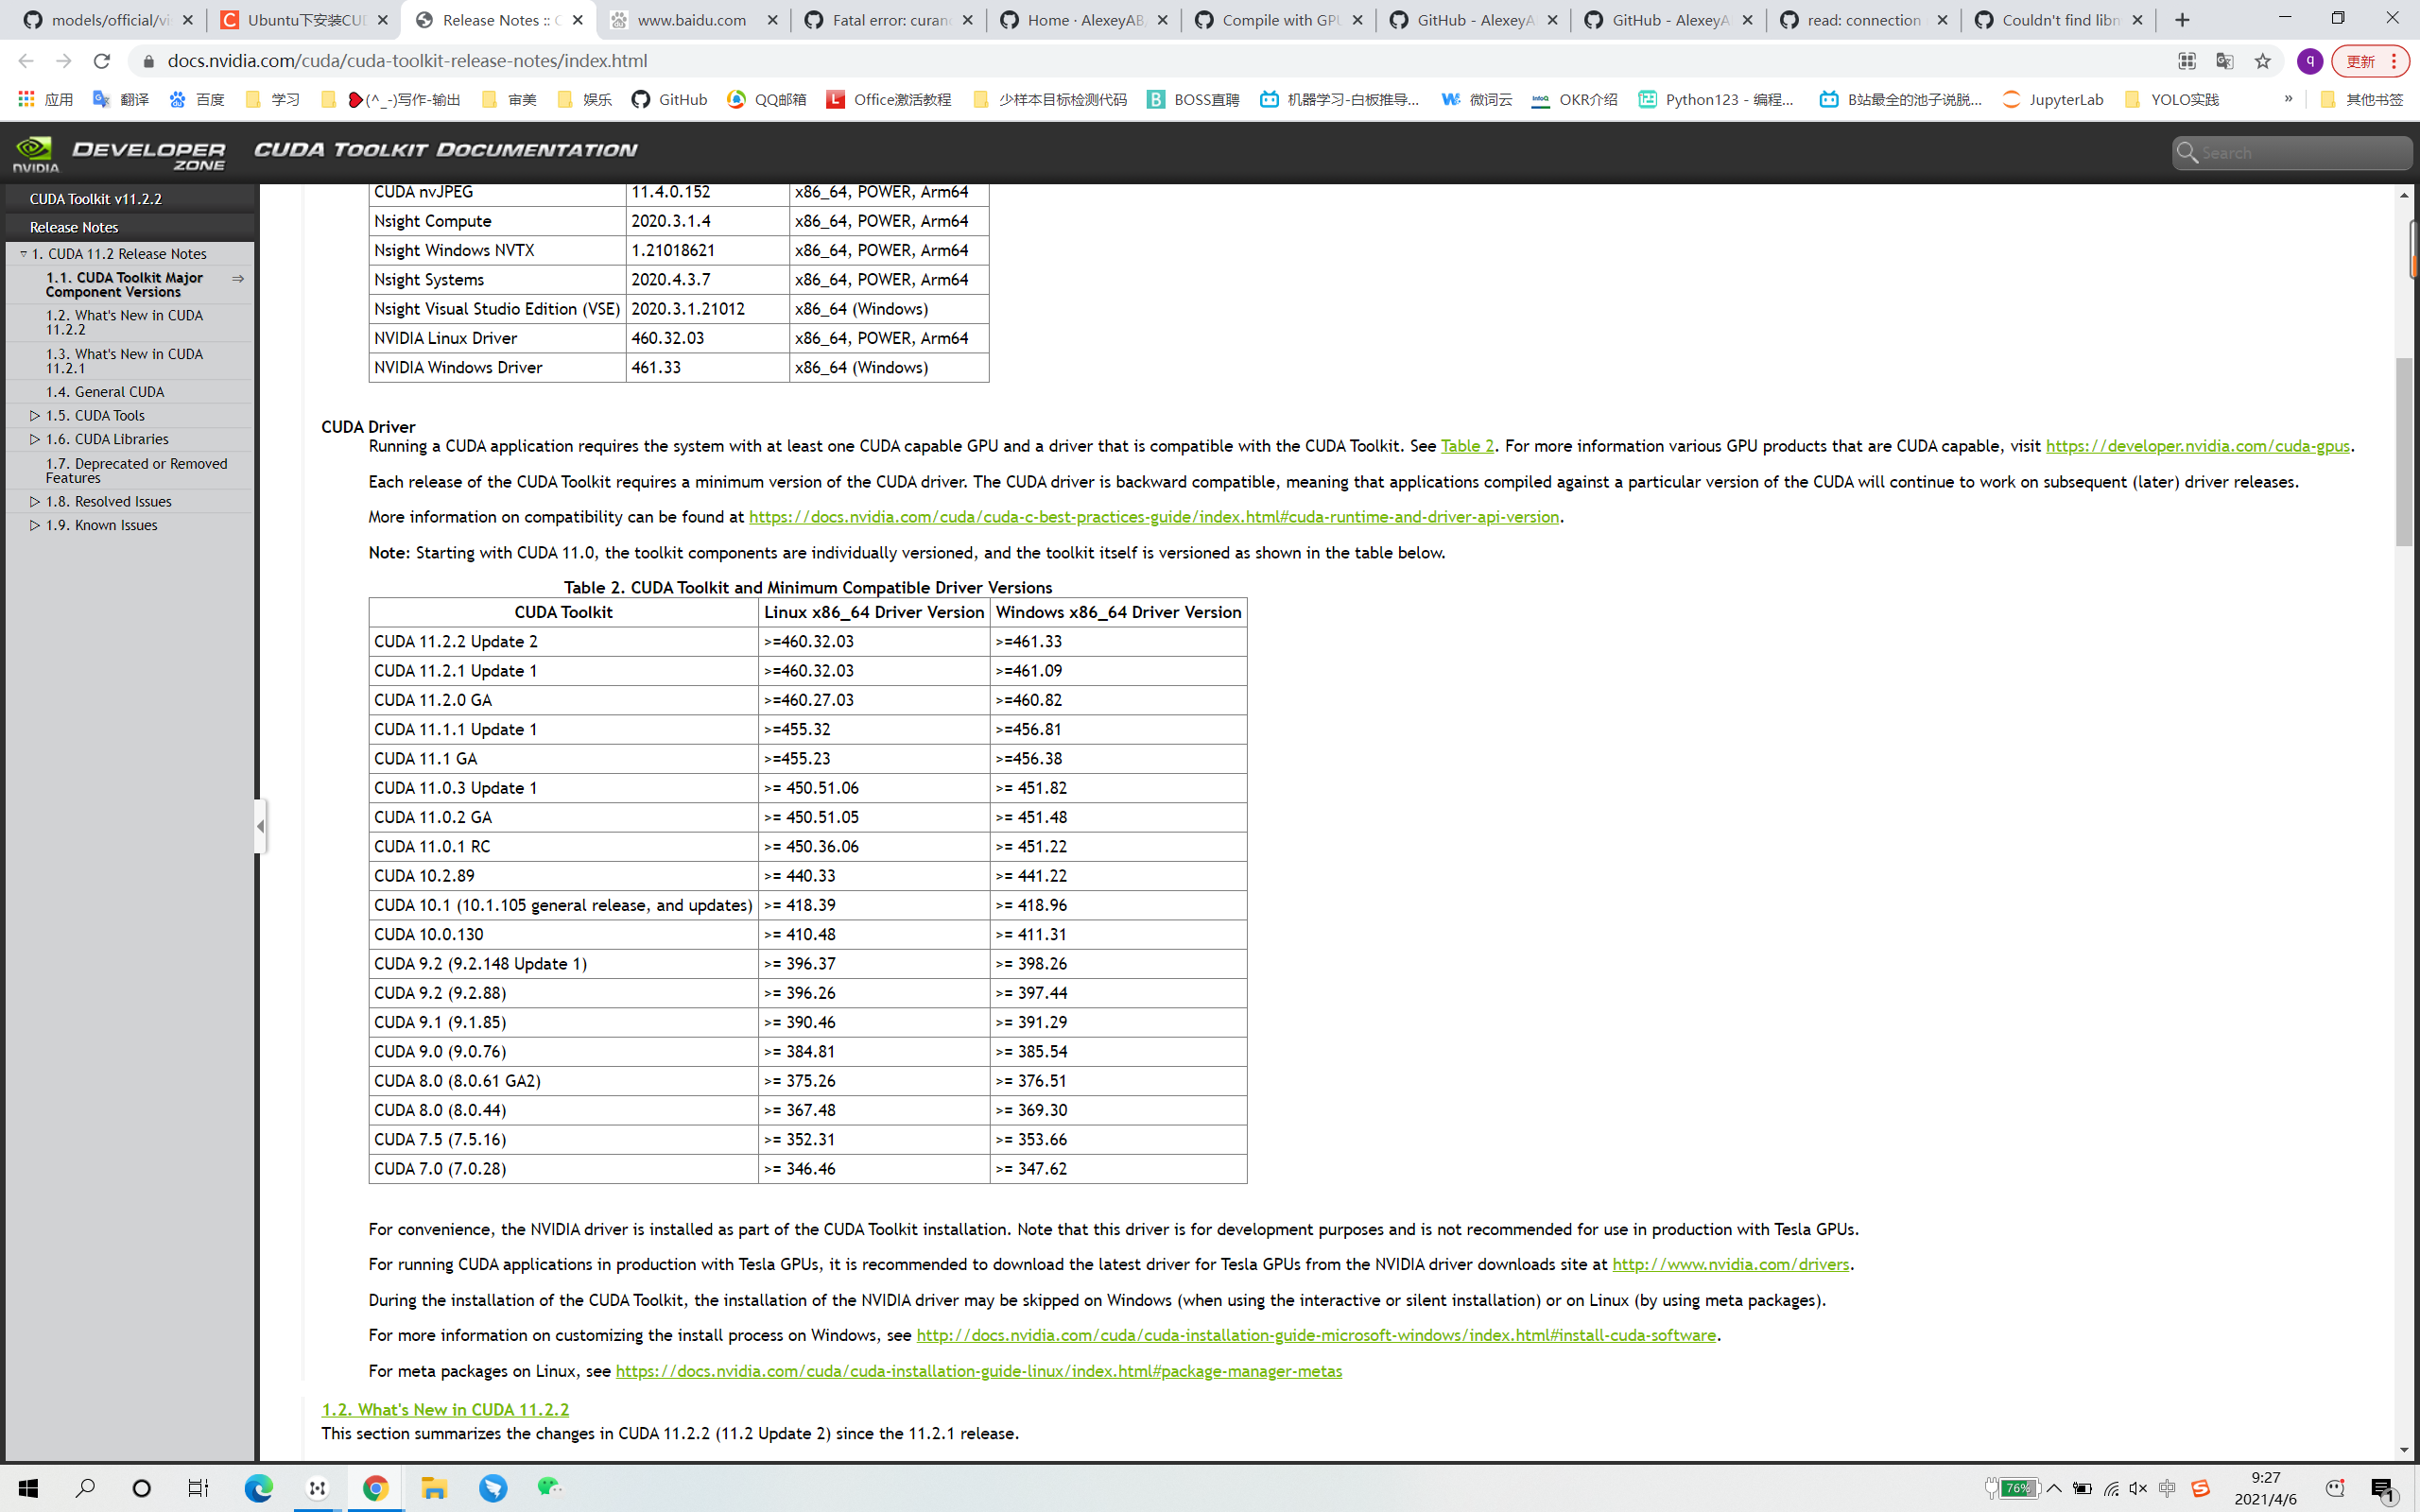Open Task View on the taskbar
The height and width of the screenshot is (1512, 2420).
pos(198,1488)
